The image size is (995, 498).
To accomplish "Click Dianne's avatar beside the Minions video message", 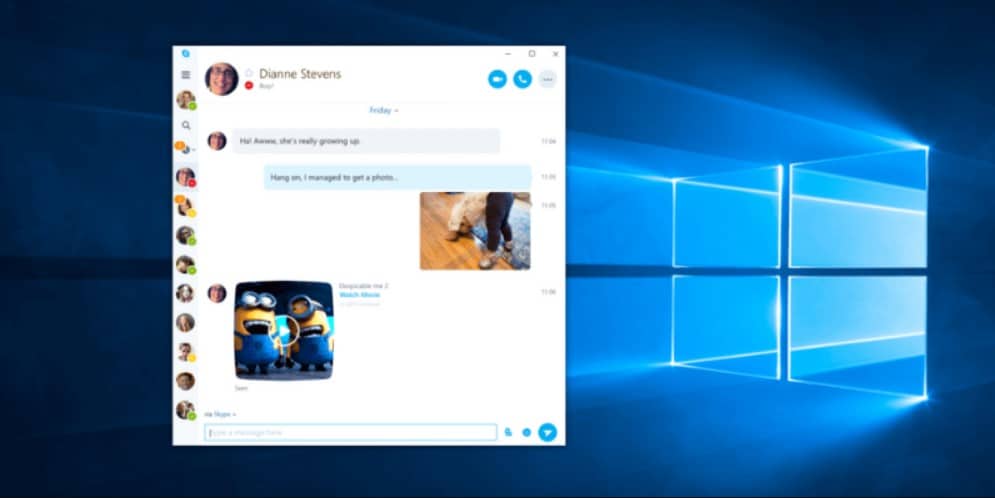I will click(x=217, y=293).
